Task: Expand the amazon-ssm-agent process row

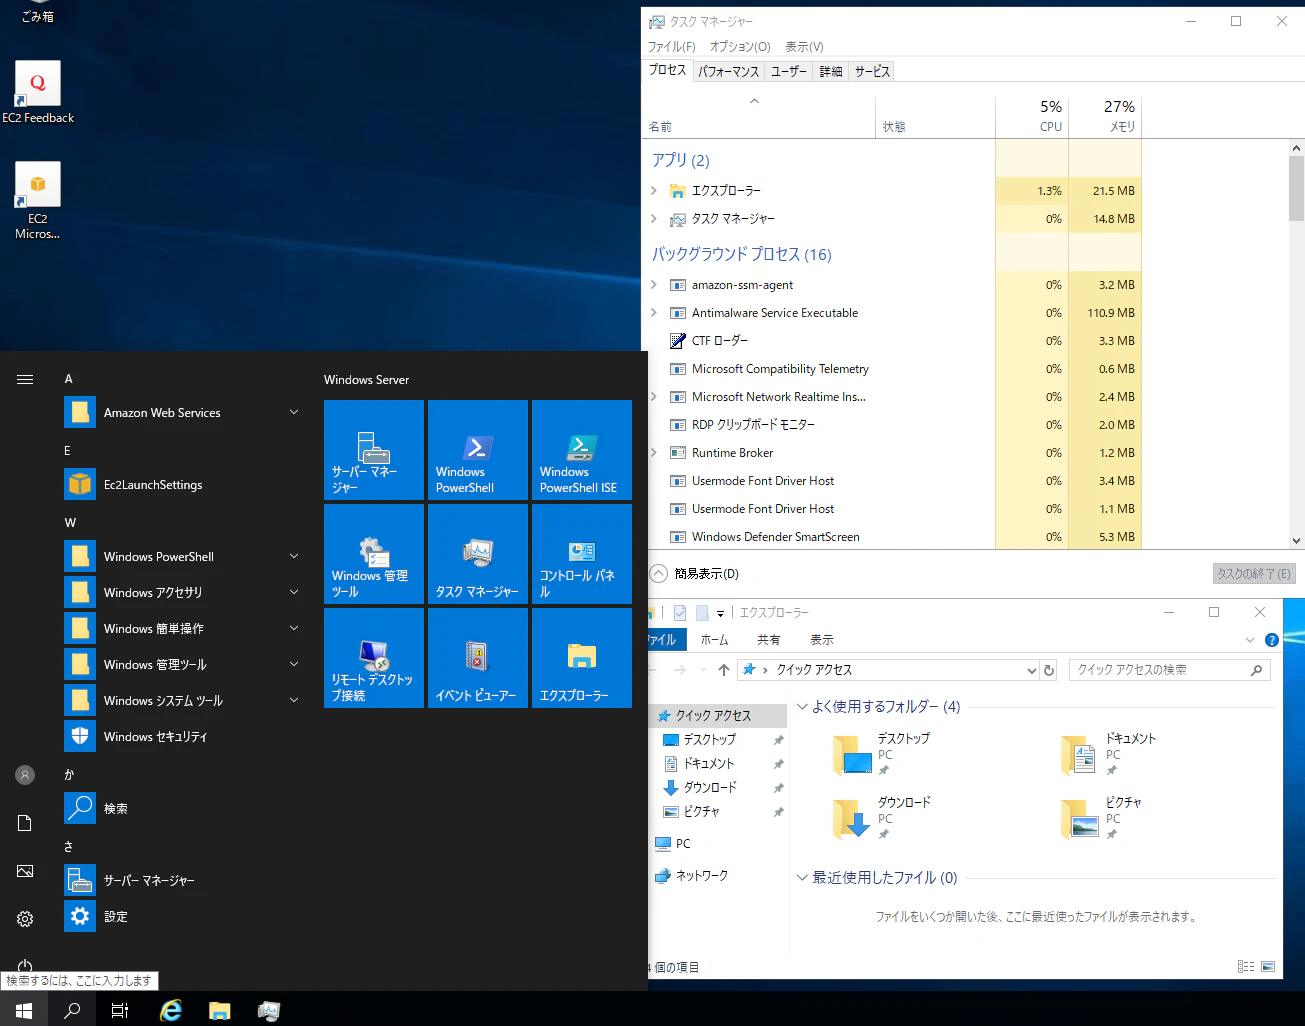Action: (x=654, y=285)
